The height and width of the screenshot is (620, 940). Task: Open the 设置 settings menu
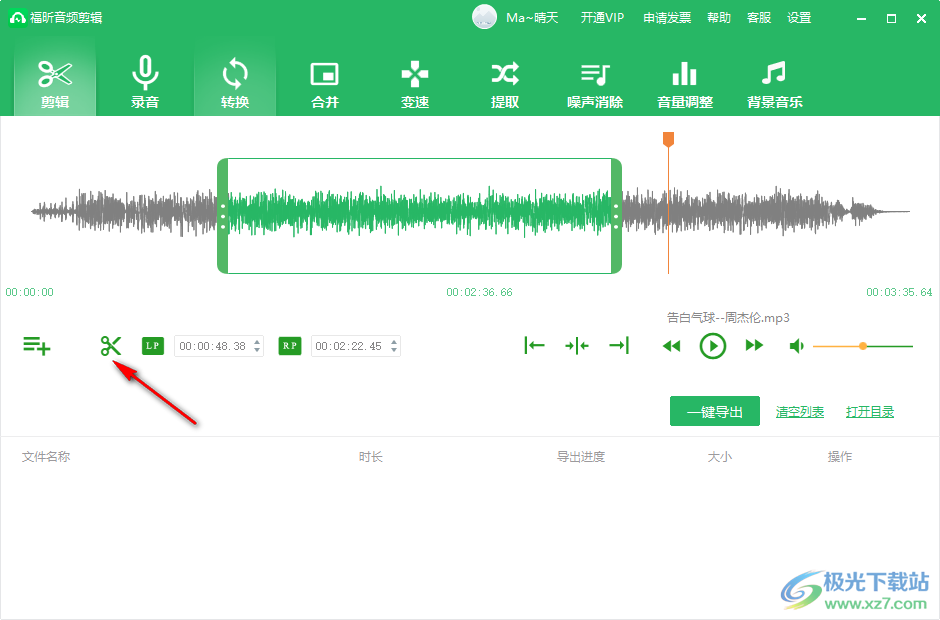point(799,18)
